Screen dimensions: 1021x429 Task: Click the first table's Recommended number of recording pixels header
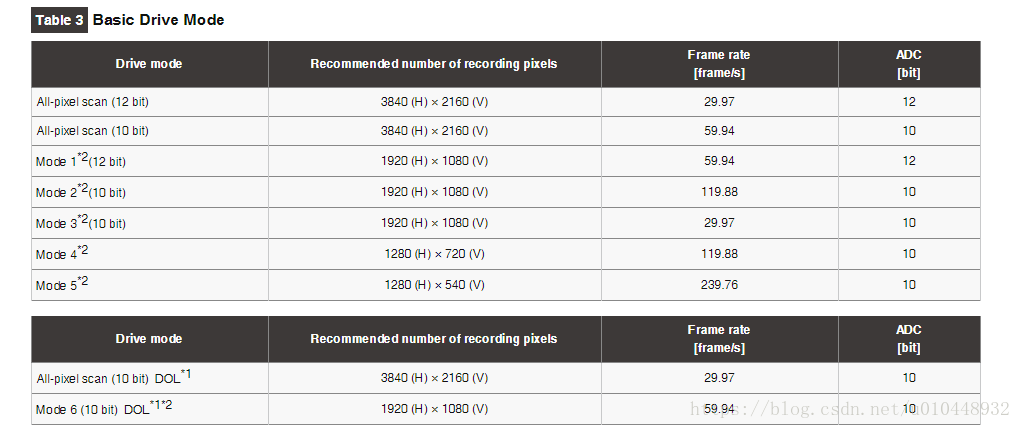tap(434, 64)
